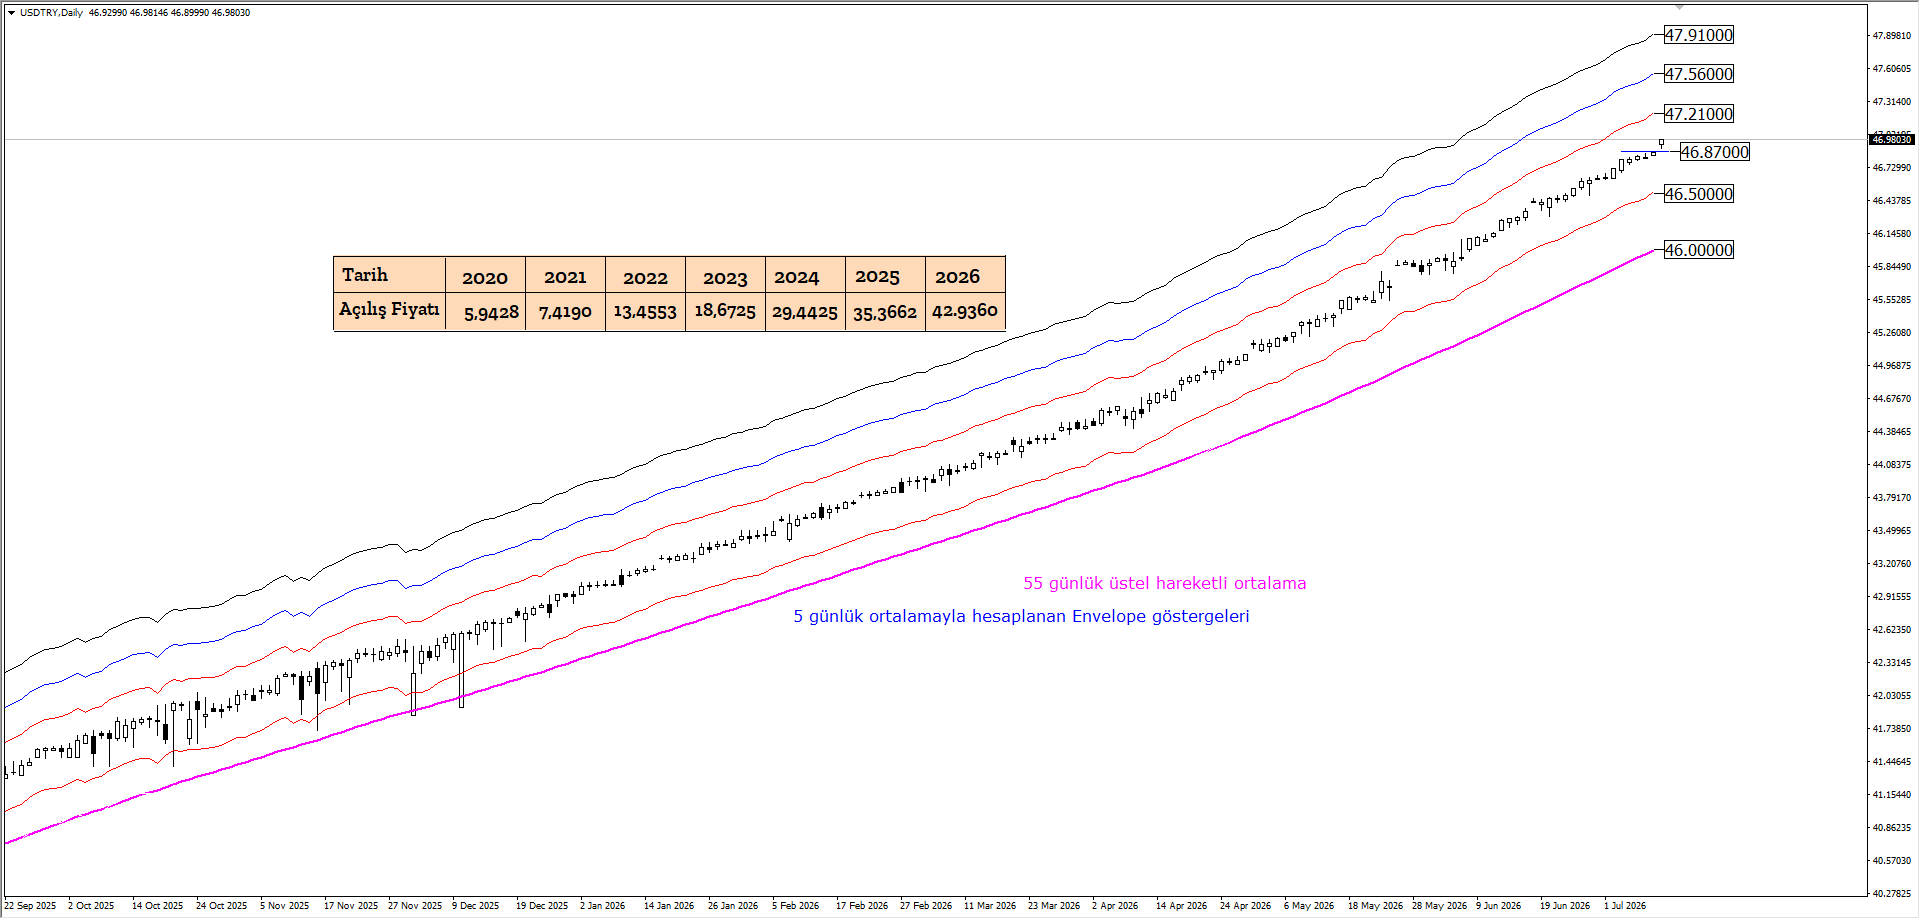Select the USDTRY,Daily chart title text
This screenshot has width=1920, height=919.
[51, 13]
